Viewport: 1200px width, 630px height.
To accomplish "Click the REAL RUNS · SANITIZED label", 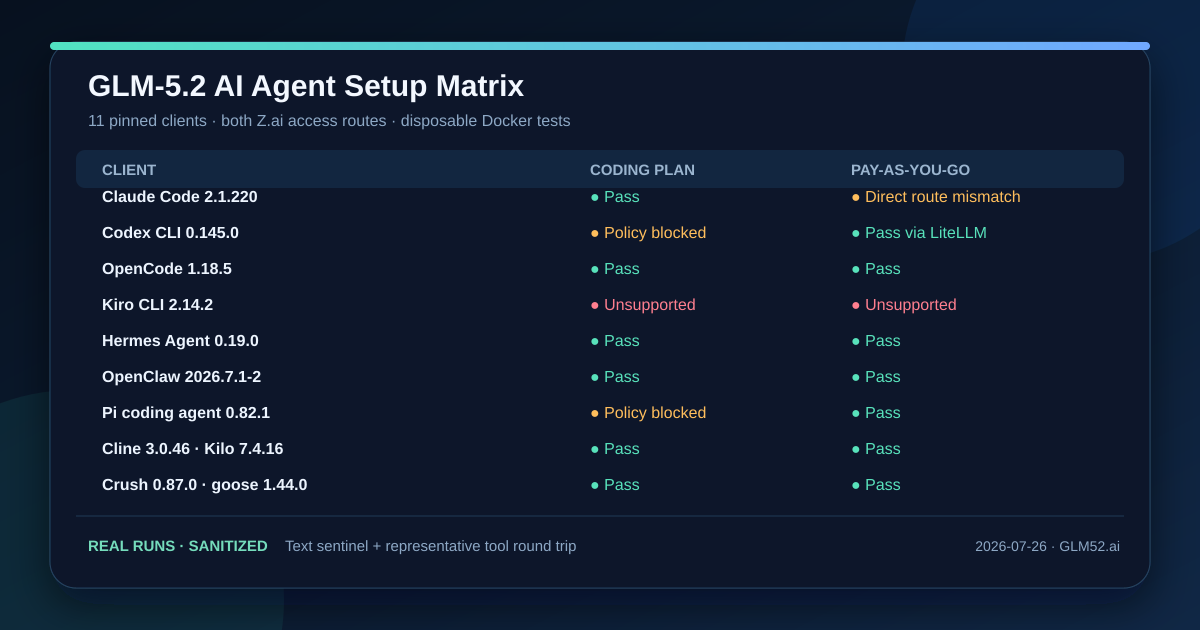I will [x=178, y=546].
